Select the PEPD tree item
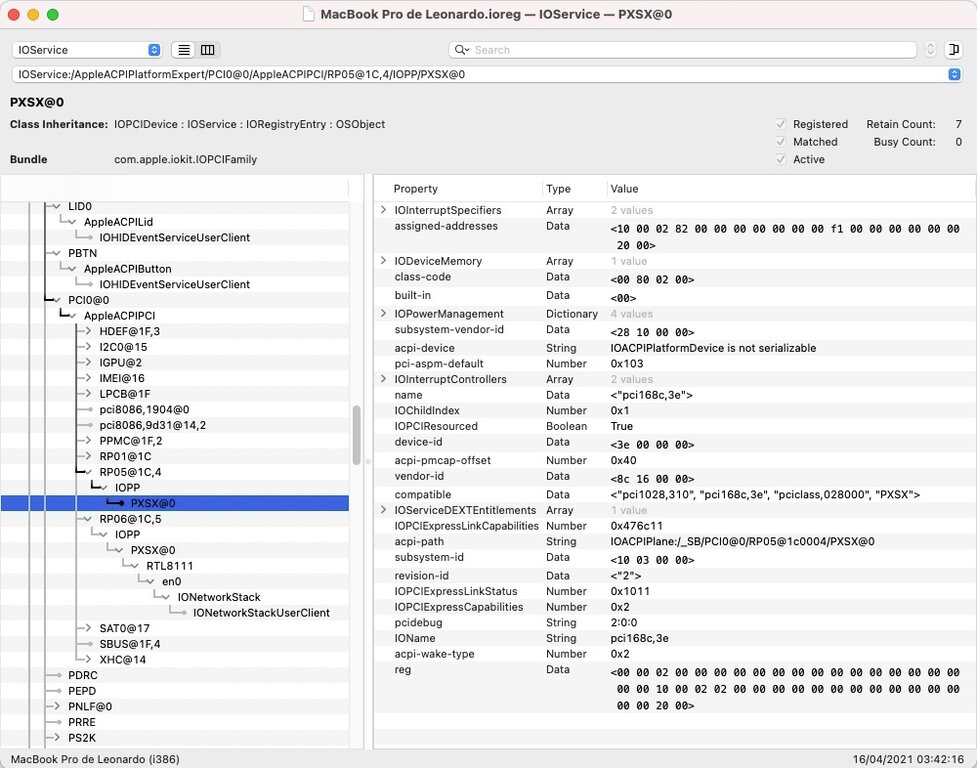The image size is (977, 768). pyautogui.click(x=82, y=690)
